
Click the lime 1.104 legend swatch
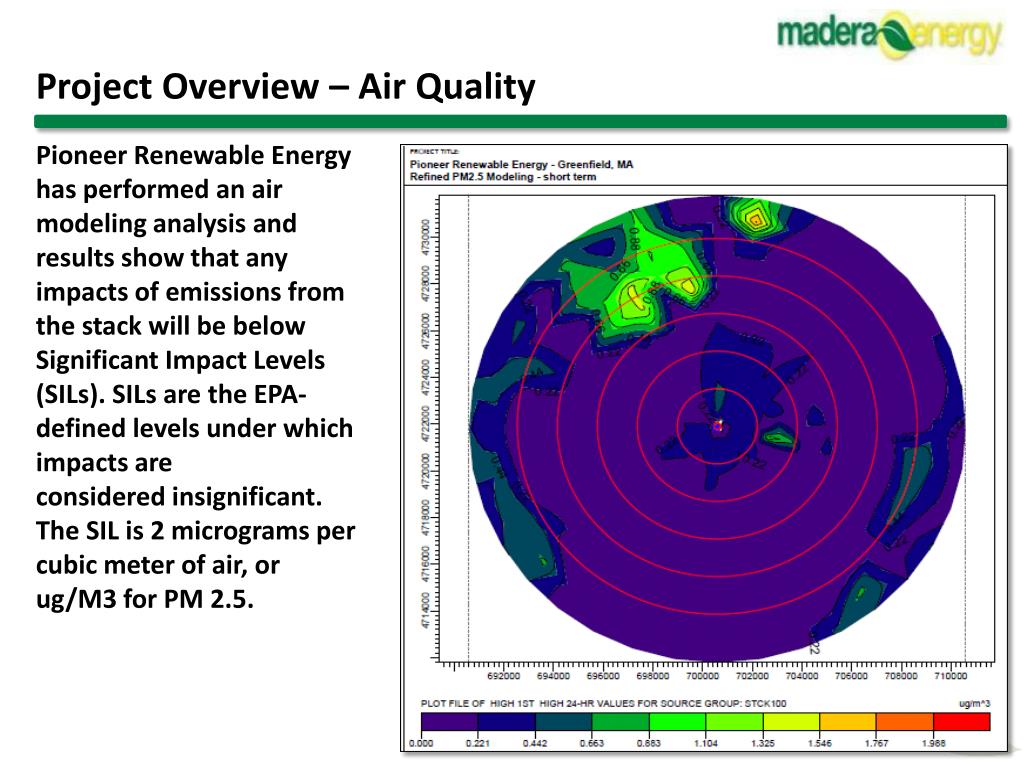click(734, 722)
